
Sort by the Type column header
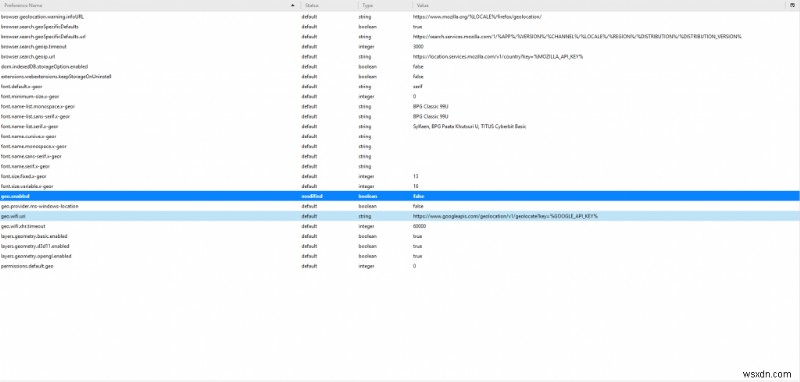[x=385, y=6]
